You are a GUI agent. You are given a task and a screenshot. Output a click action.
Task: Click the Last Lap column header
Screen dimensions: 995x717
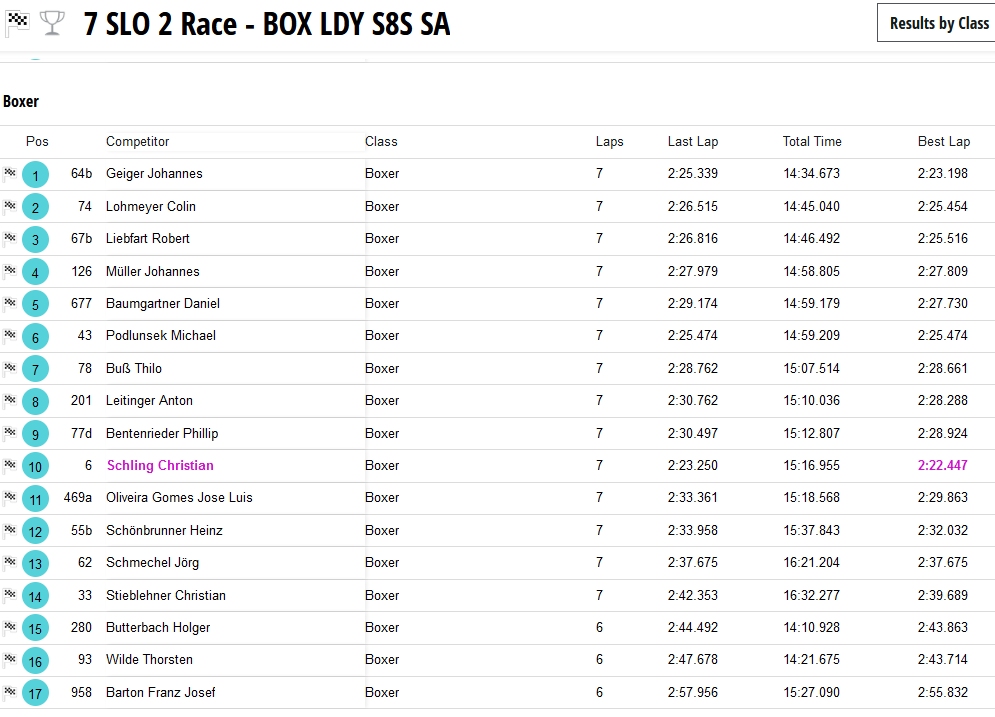(692, 141)
